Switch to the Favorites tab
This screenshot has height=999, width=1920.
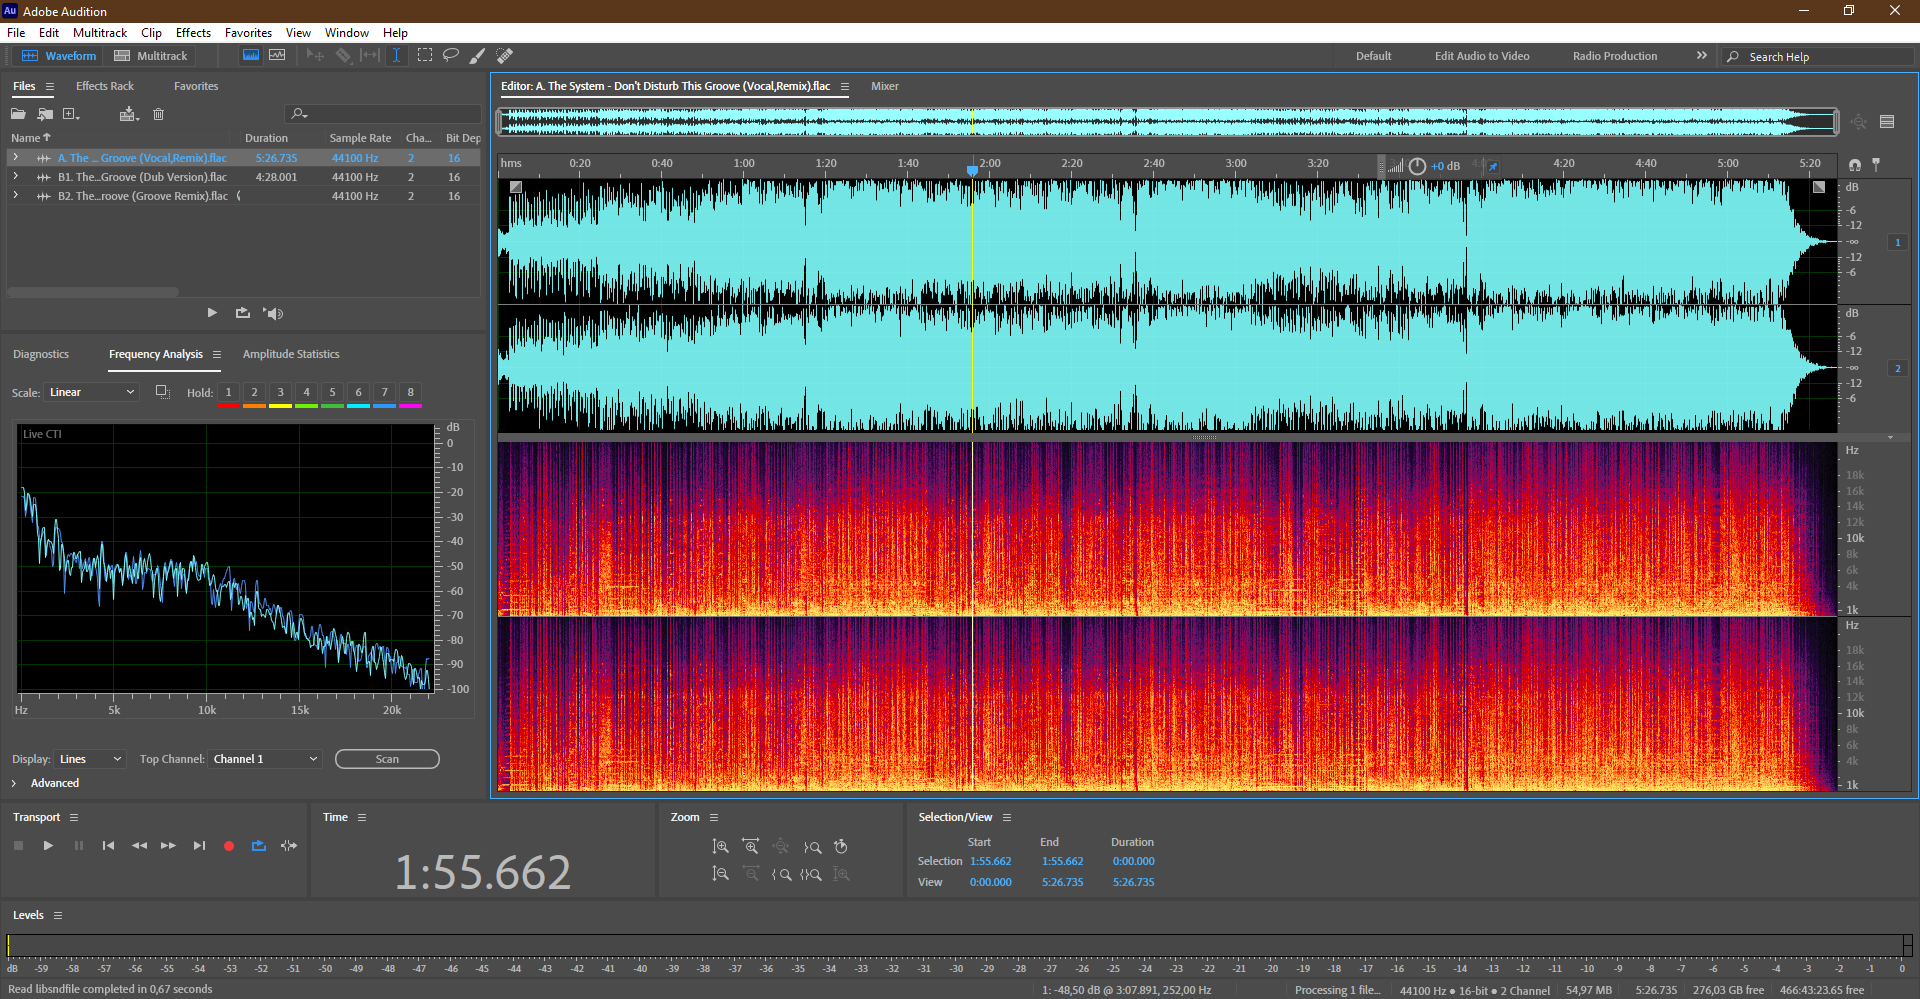[196, 86]
